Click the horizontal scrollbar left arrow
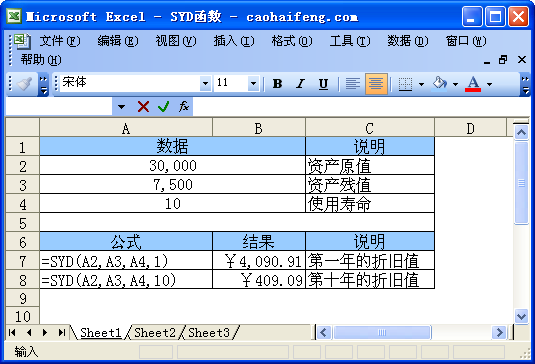This screenshot has width=535, height=364. coord(324,332)
